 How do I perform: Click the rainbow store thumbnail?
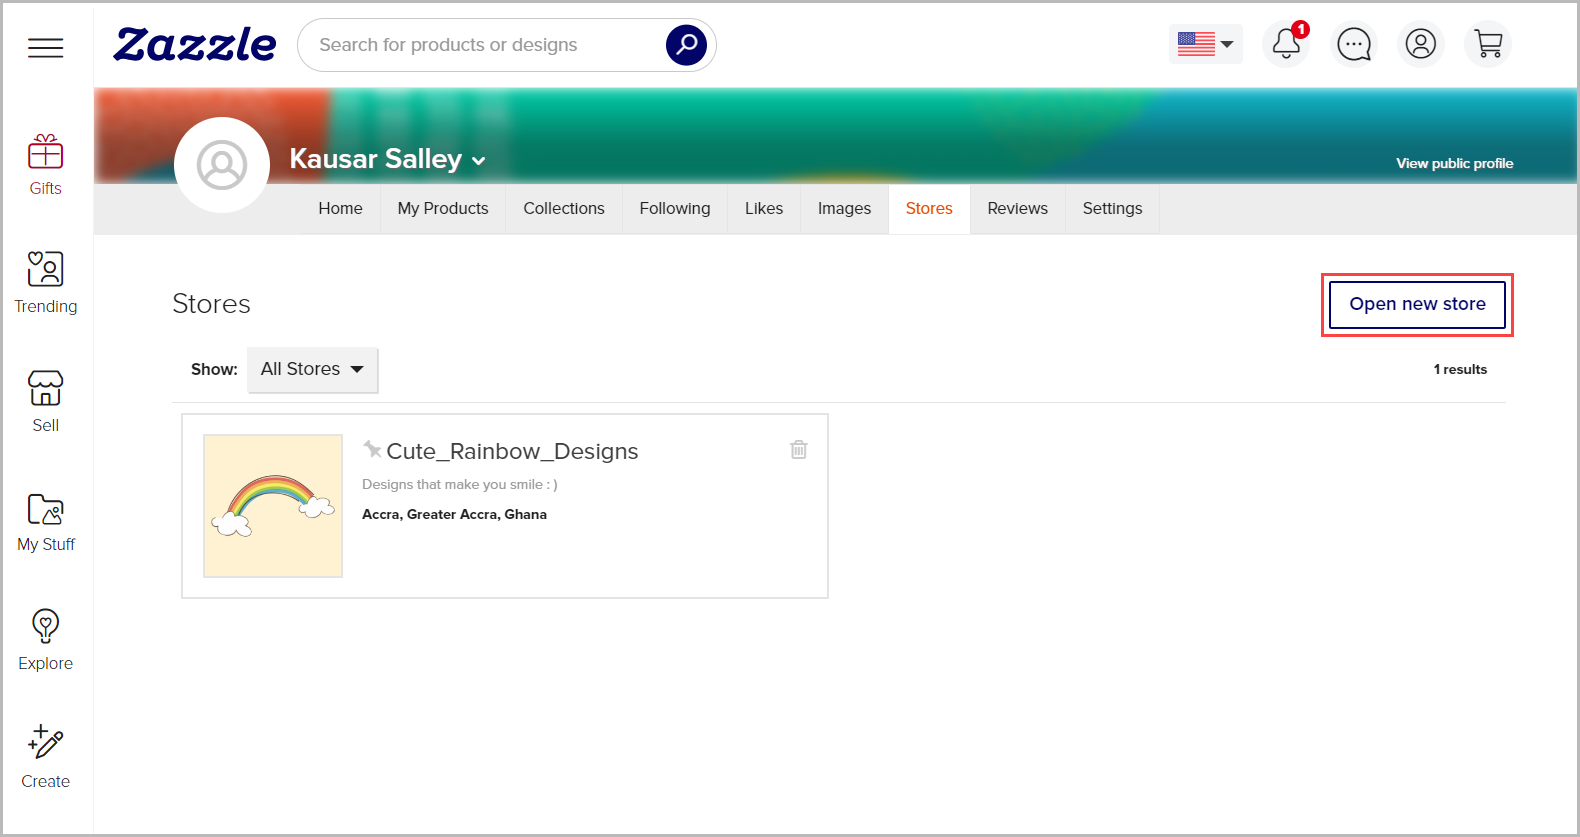coord(273,506)
